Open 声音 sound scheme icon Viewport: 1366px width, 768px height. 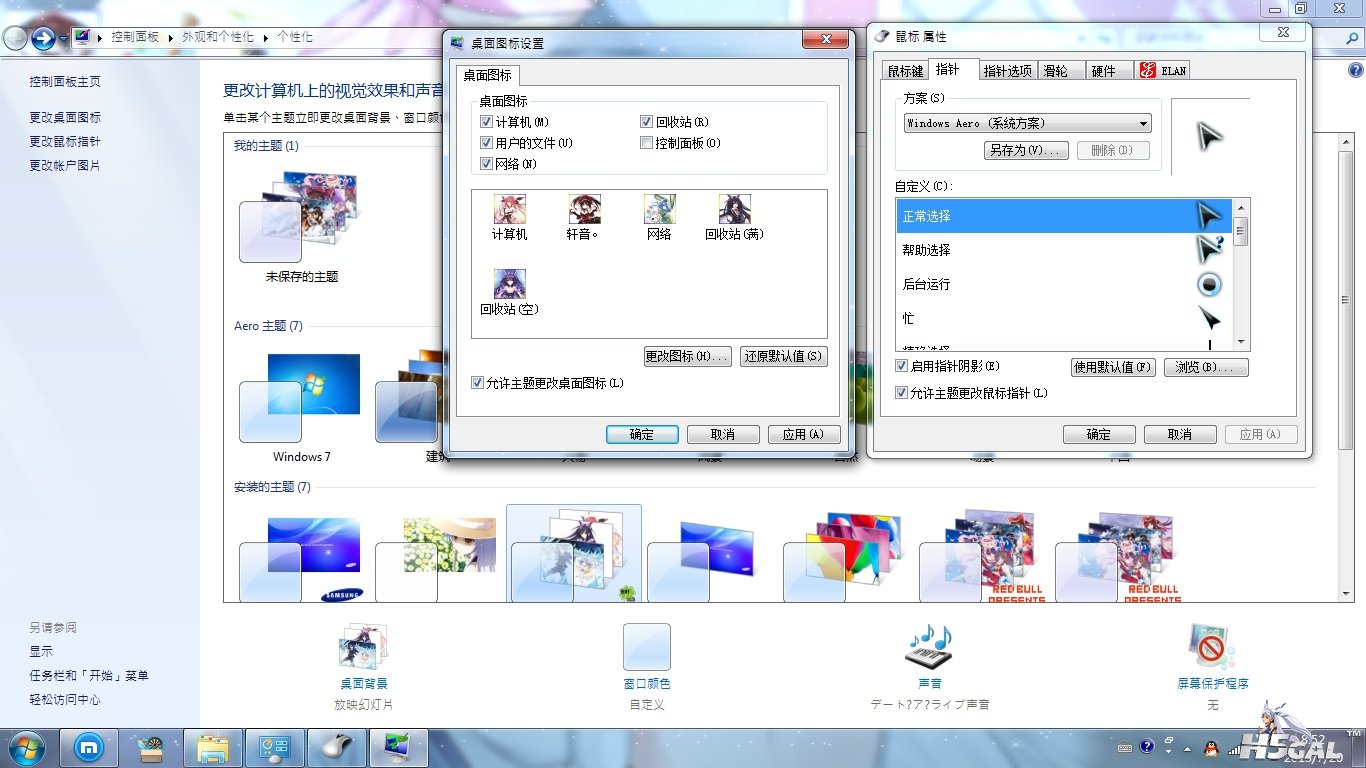pos(929,648)
